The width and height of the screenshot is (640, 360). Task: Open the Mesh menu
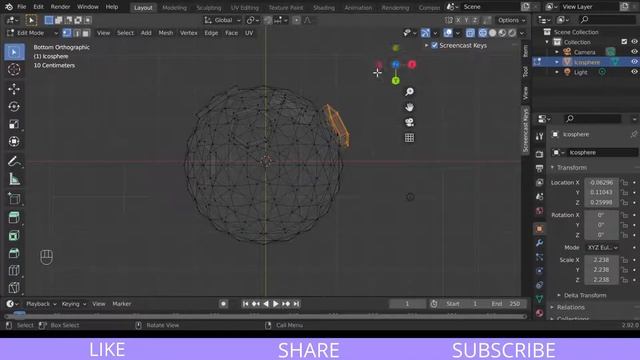pos(166,33)
